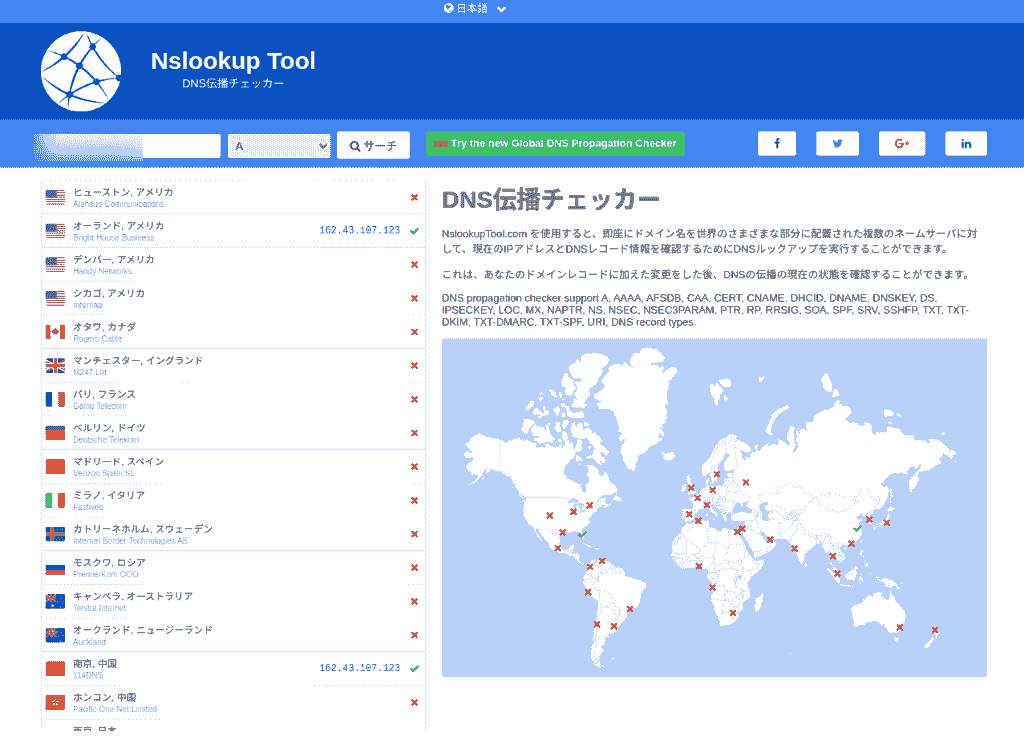Image resolution: width=1024 pixels, height=756 pixels.
Task: Click the Pacific One Net Limited provider name
Action: coord(115,710)
